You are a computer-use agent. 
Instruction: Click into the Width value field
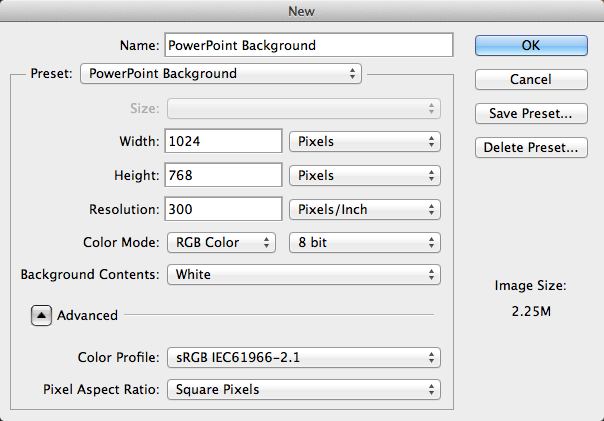click(223, 142)
